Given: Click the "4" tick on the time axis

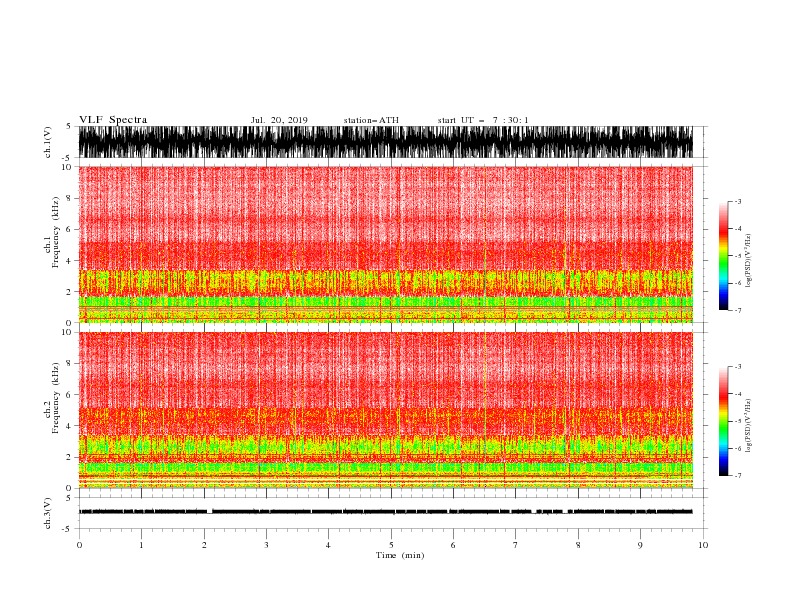Looking at the screenshot, I should pos(328,545).
